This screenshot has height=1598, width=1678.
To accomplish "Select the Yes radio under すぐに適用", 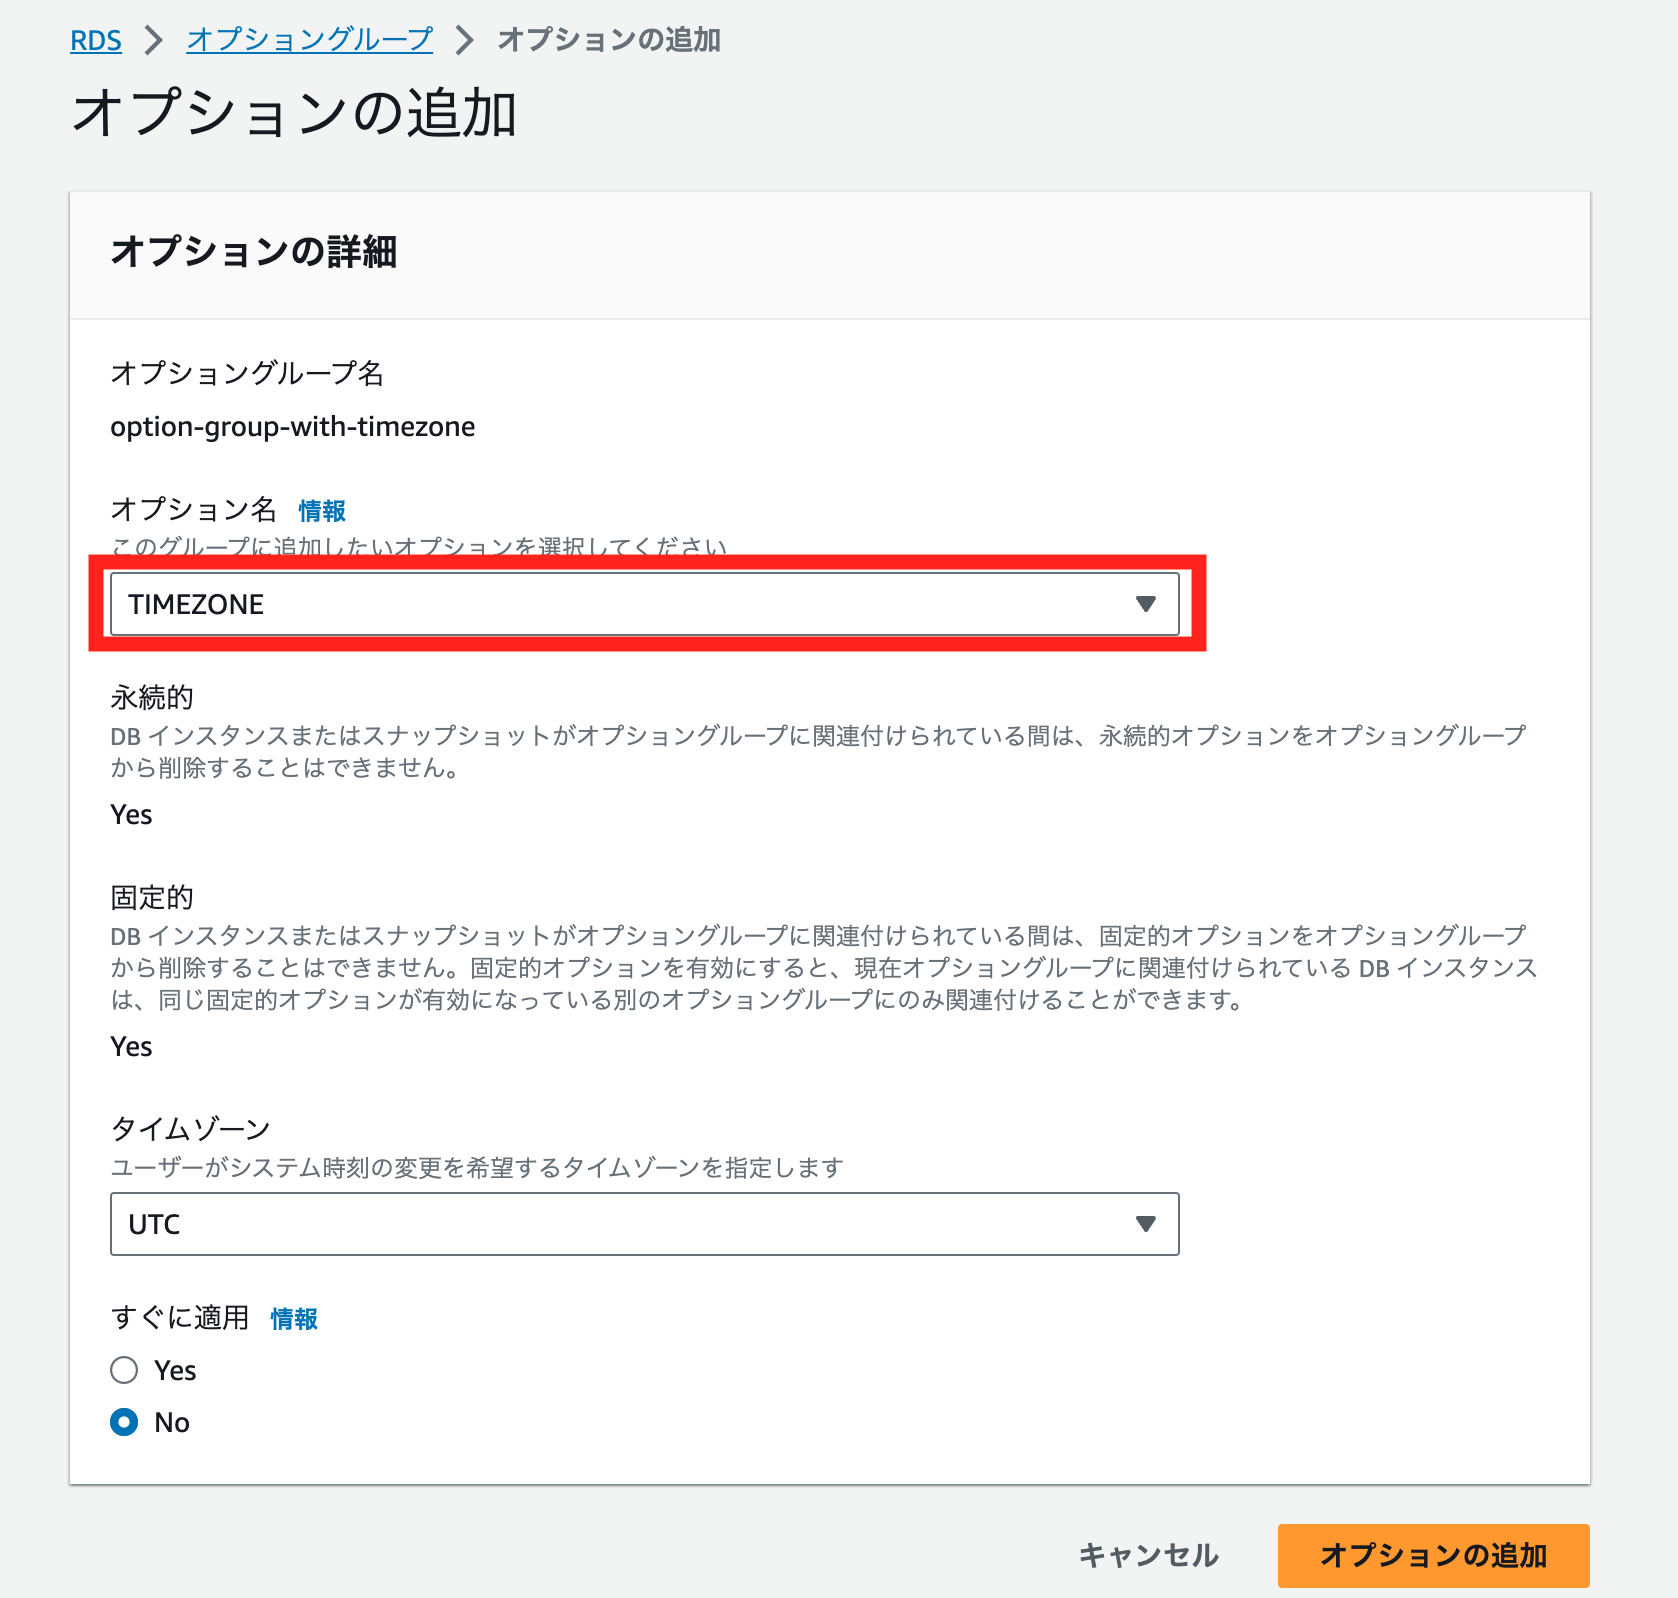I will 124,1370.
